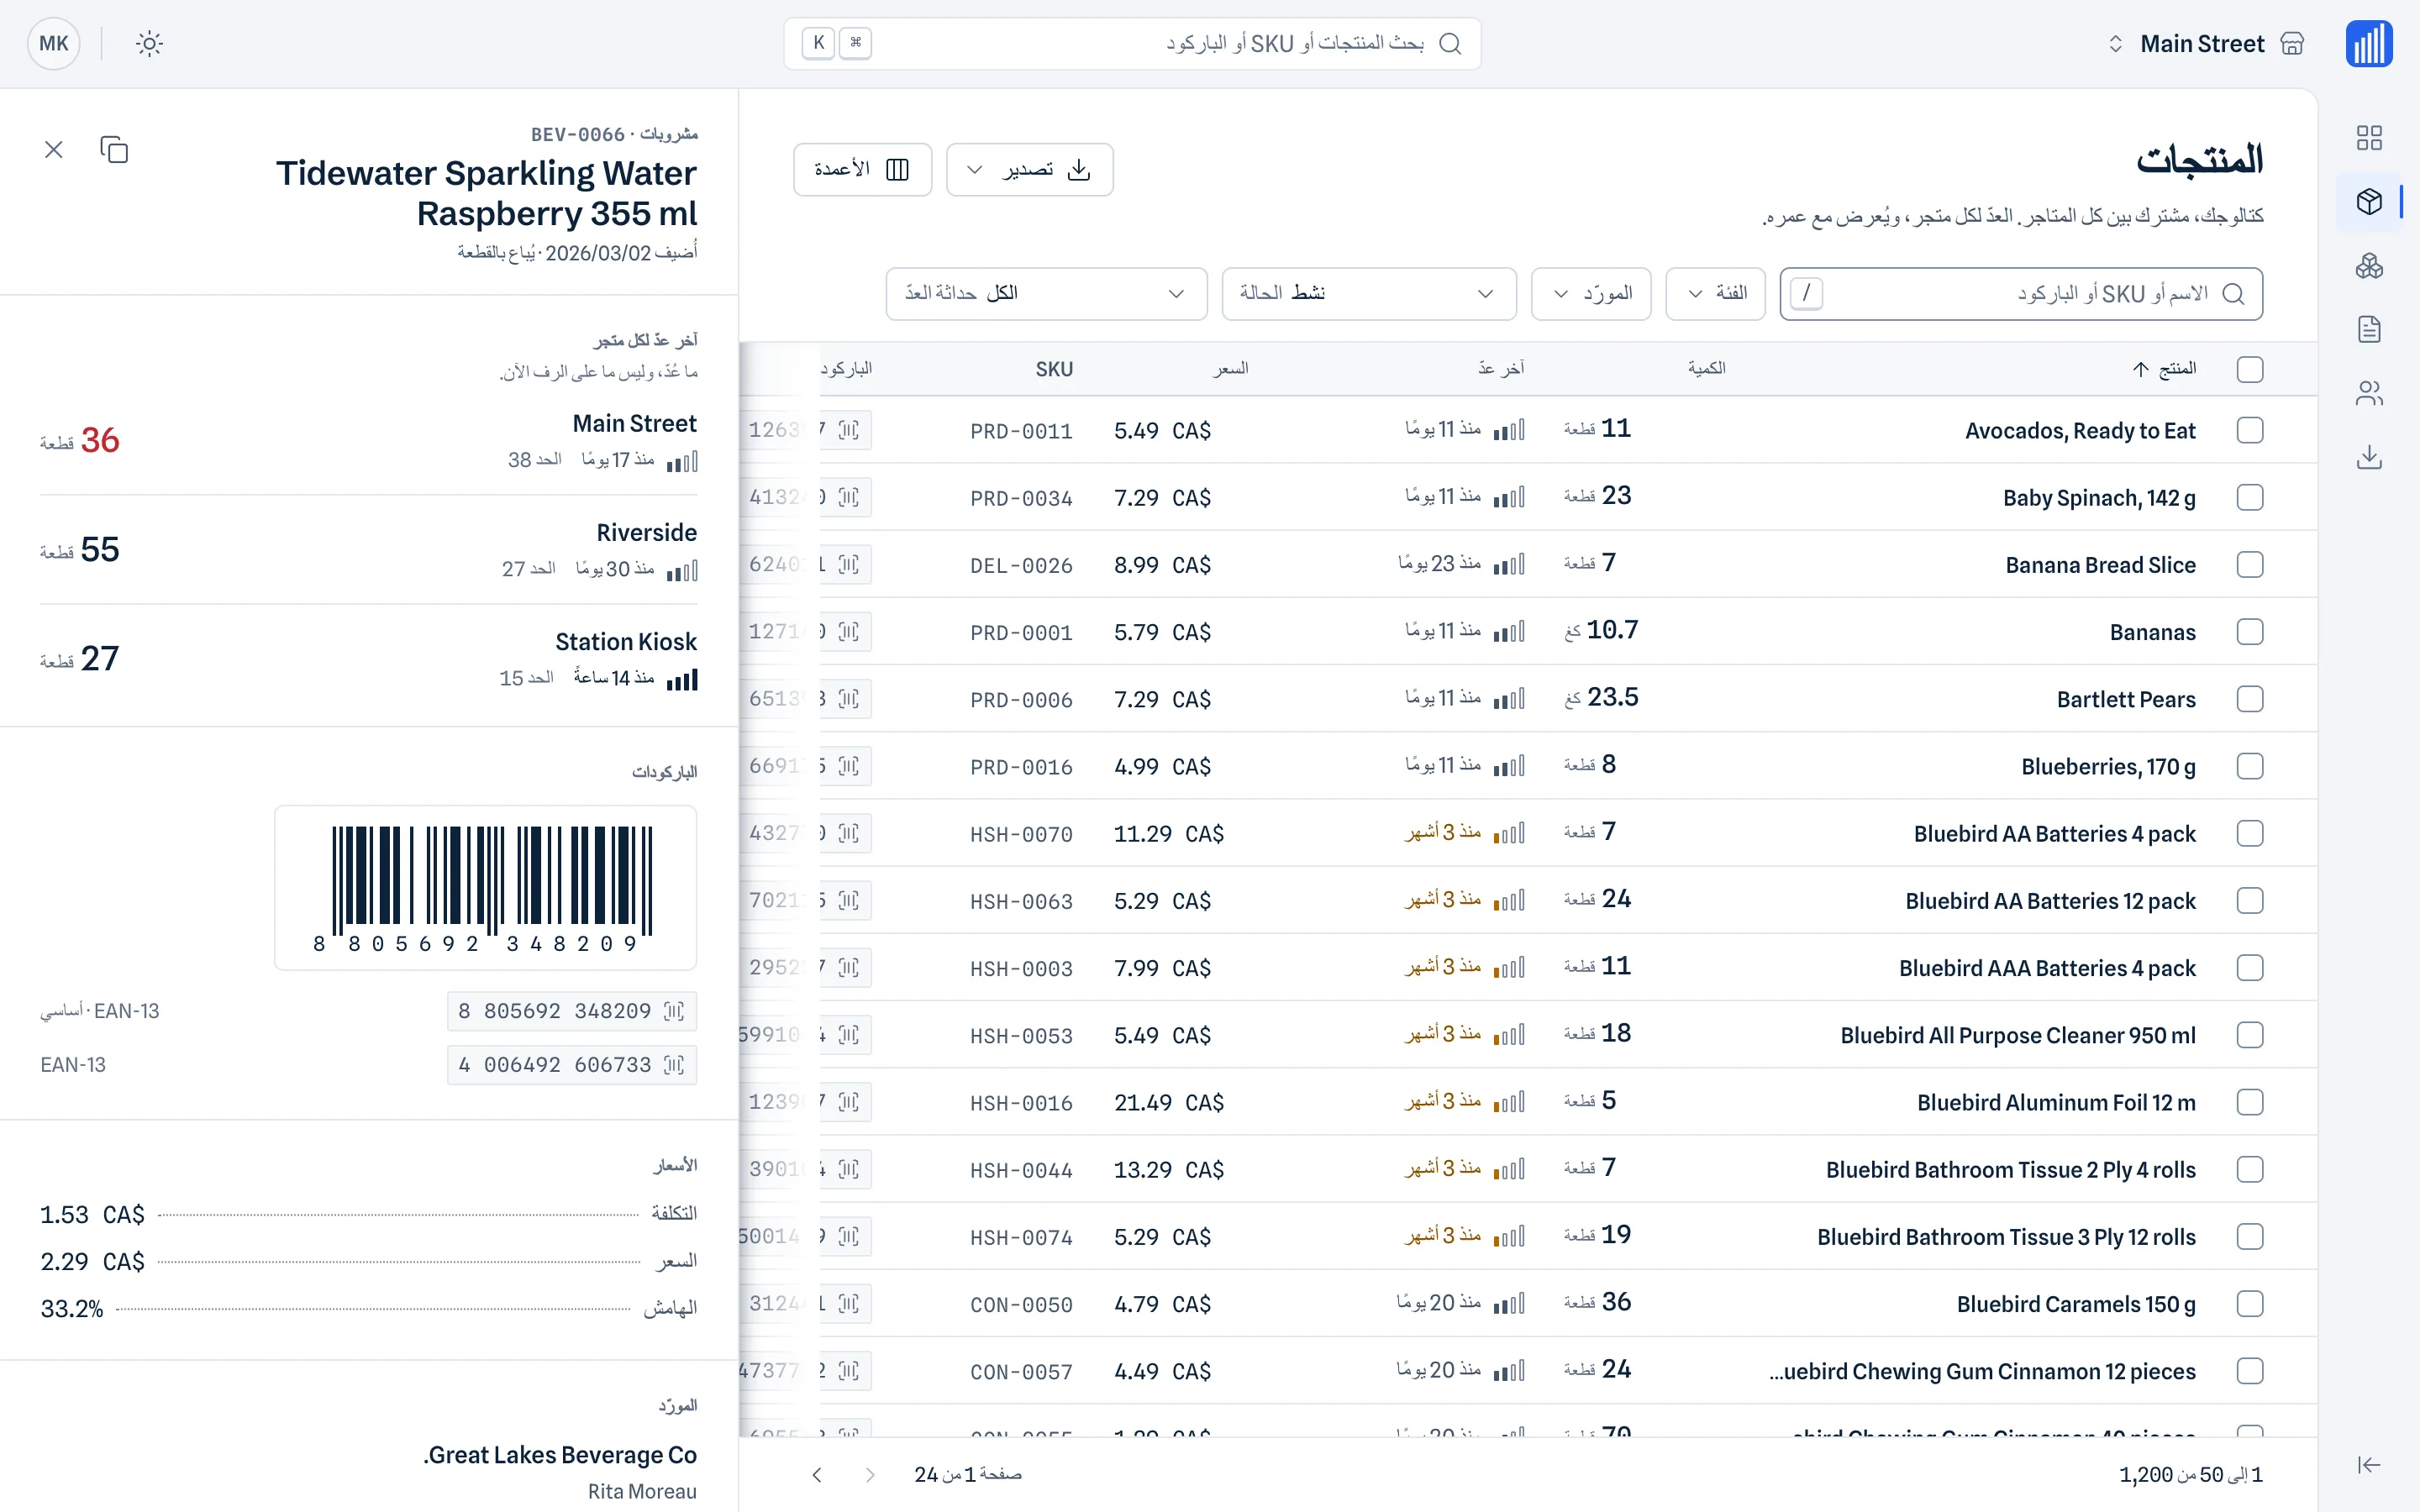Select the Banana Bread Slice checkbox
This screenshot has height=1512, width=2420.
click(2250, 564)
